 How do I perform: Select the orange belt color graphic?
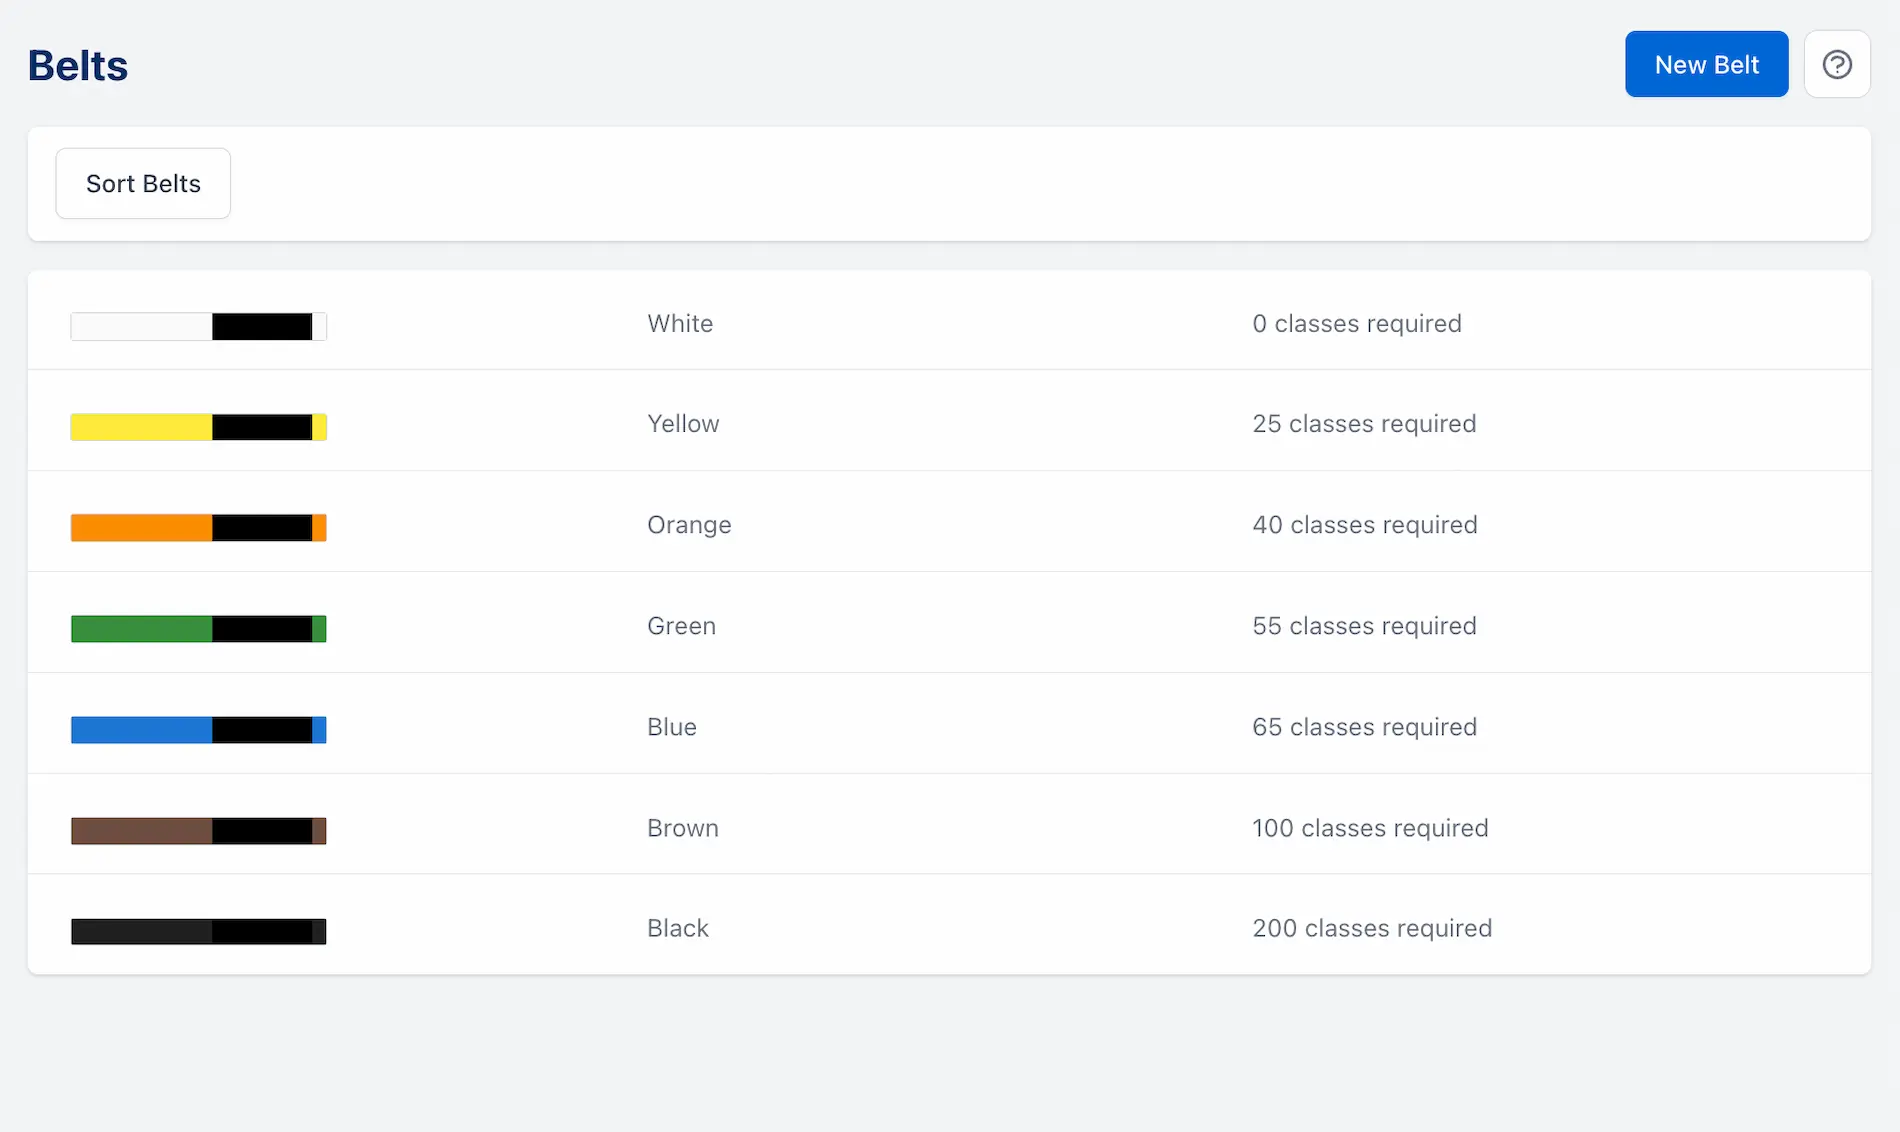pyautogui.click(x=198, y=527)
